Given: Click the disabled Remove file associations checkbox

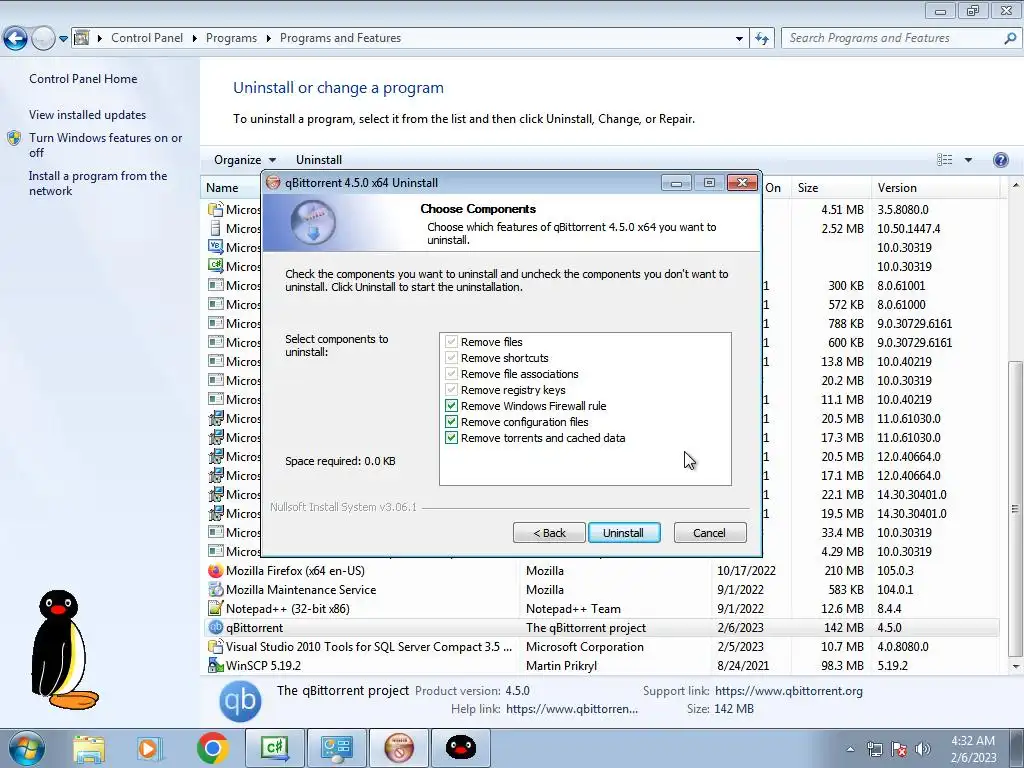Looking at the screenshot, I should [451, 374].
